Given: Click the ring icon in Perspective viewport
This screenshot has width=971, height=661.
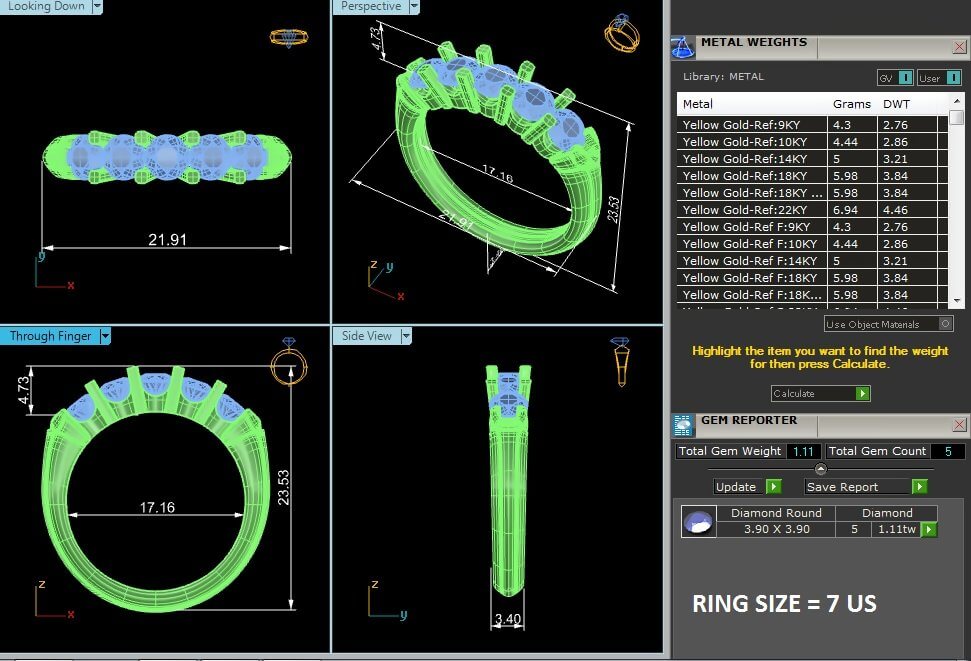Looking at the screenshot, I should click(621, 33).
